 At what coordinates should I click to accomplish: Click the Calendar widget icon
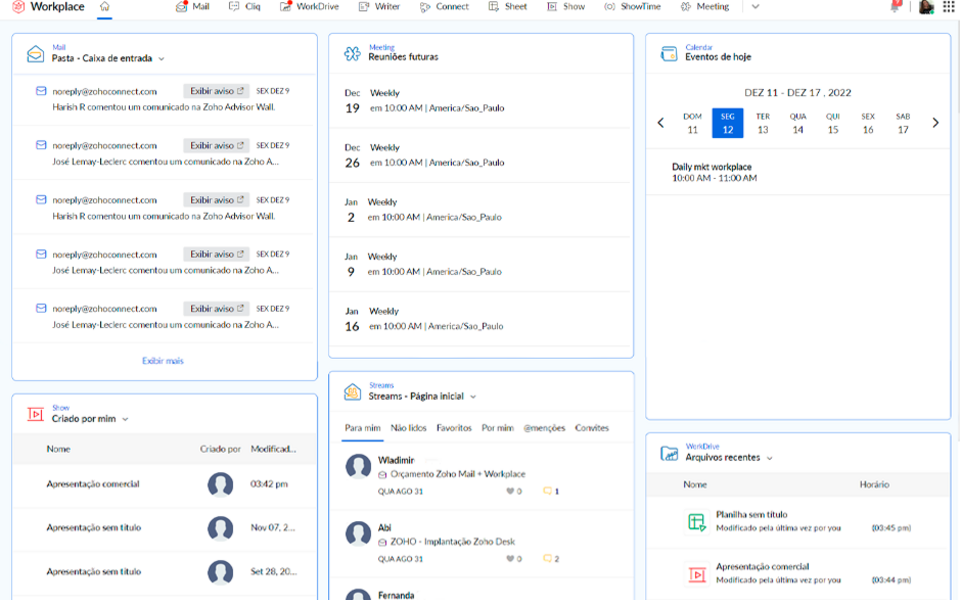point(669,54)
